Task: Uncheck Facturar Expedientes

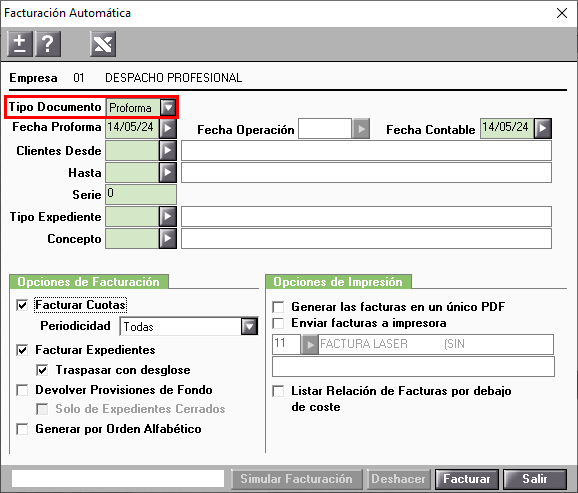Action: 22,350
